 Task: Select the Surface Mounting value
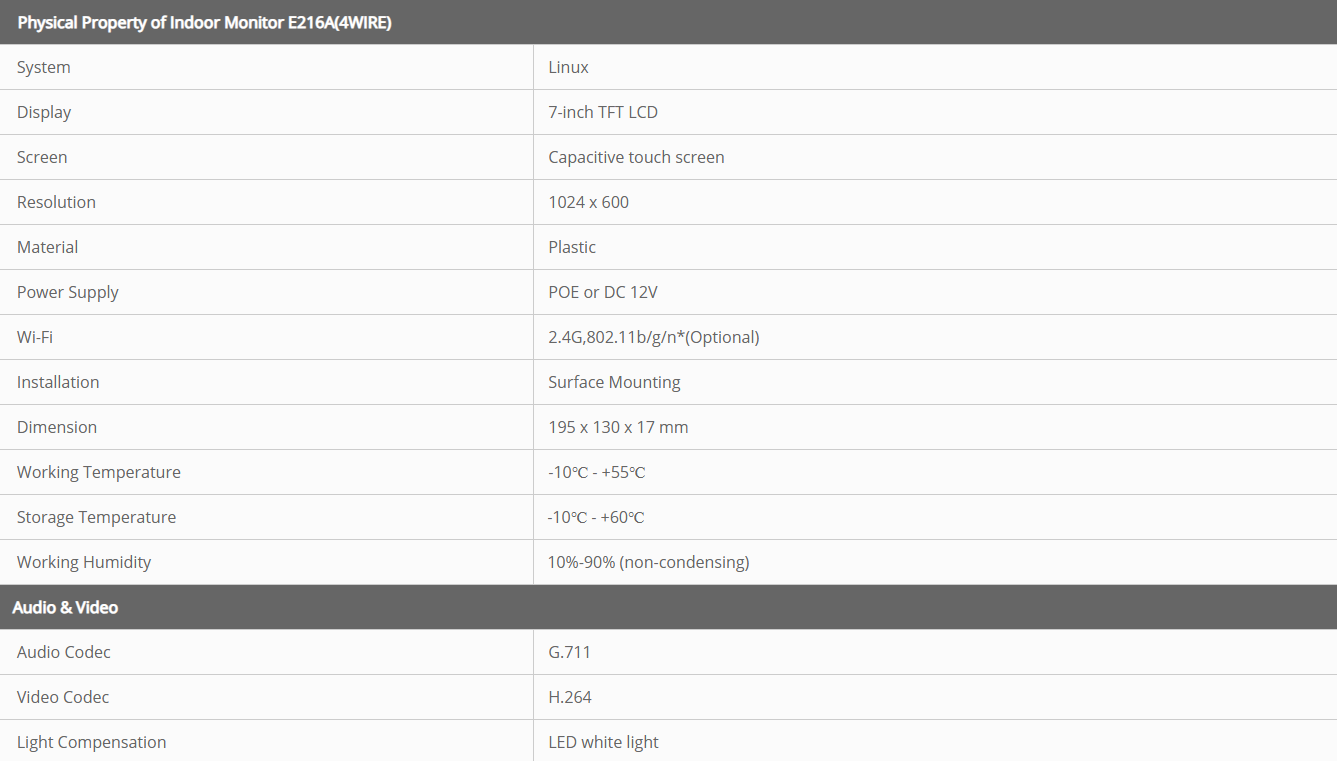pyautogui.click(x=614, y=382)
